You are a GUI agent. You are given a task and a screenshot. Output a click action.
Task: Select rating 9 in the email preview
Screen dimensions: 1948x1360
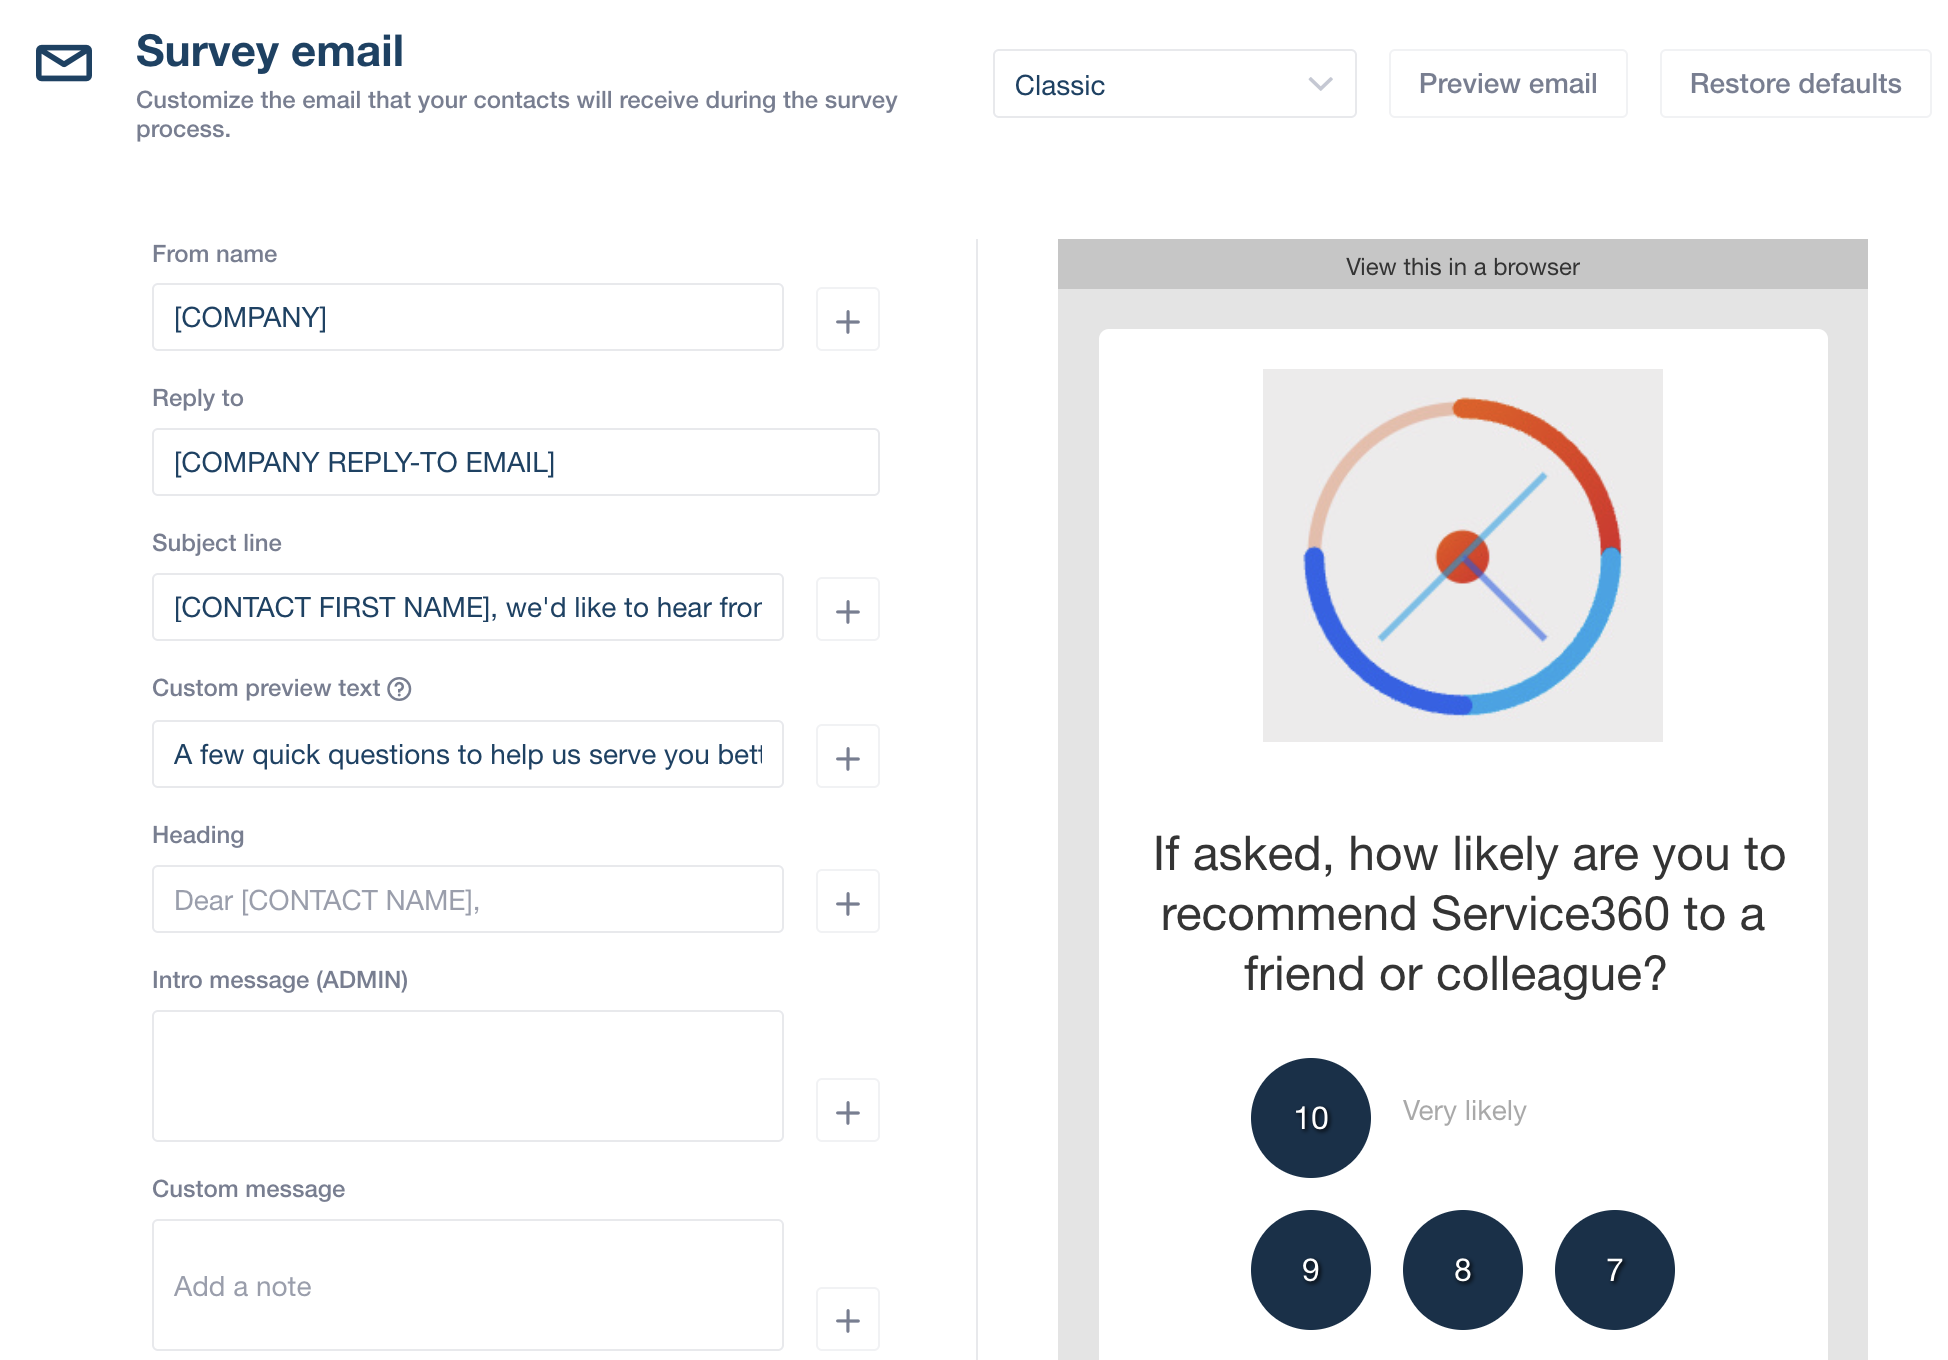click(x=1310, y=1270)
